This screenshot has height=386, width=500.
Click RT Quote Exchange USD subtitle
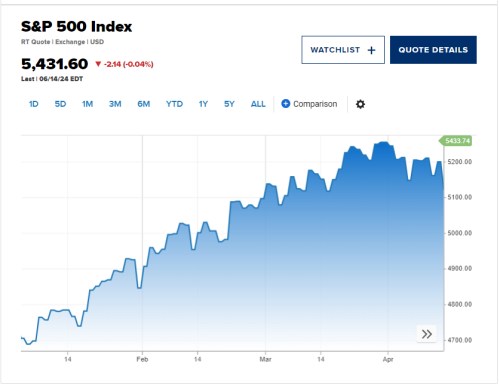pos(62,42)
